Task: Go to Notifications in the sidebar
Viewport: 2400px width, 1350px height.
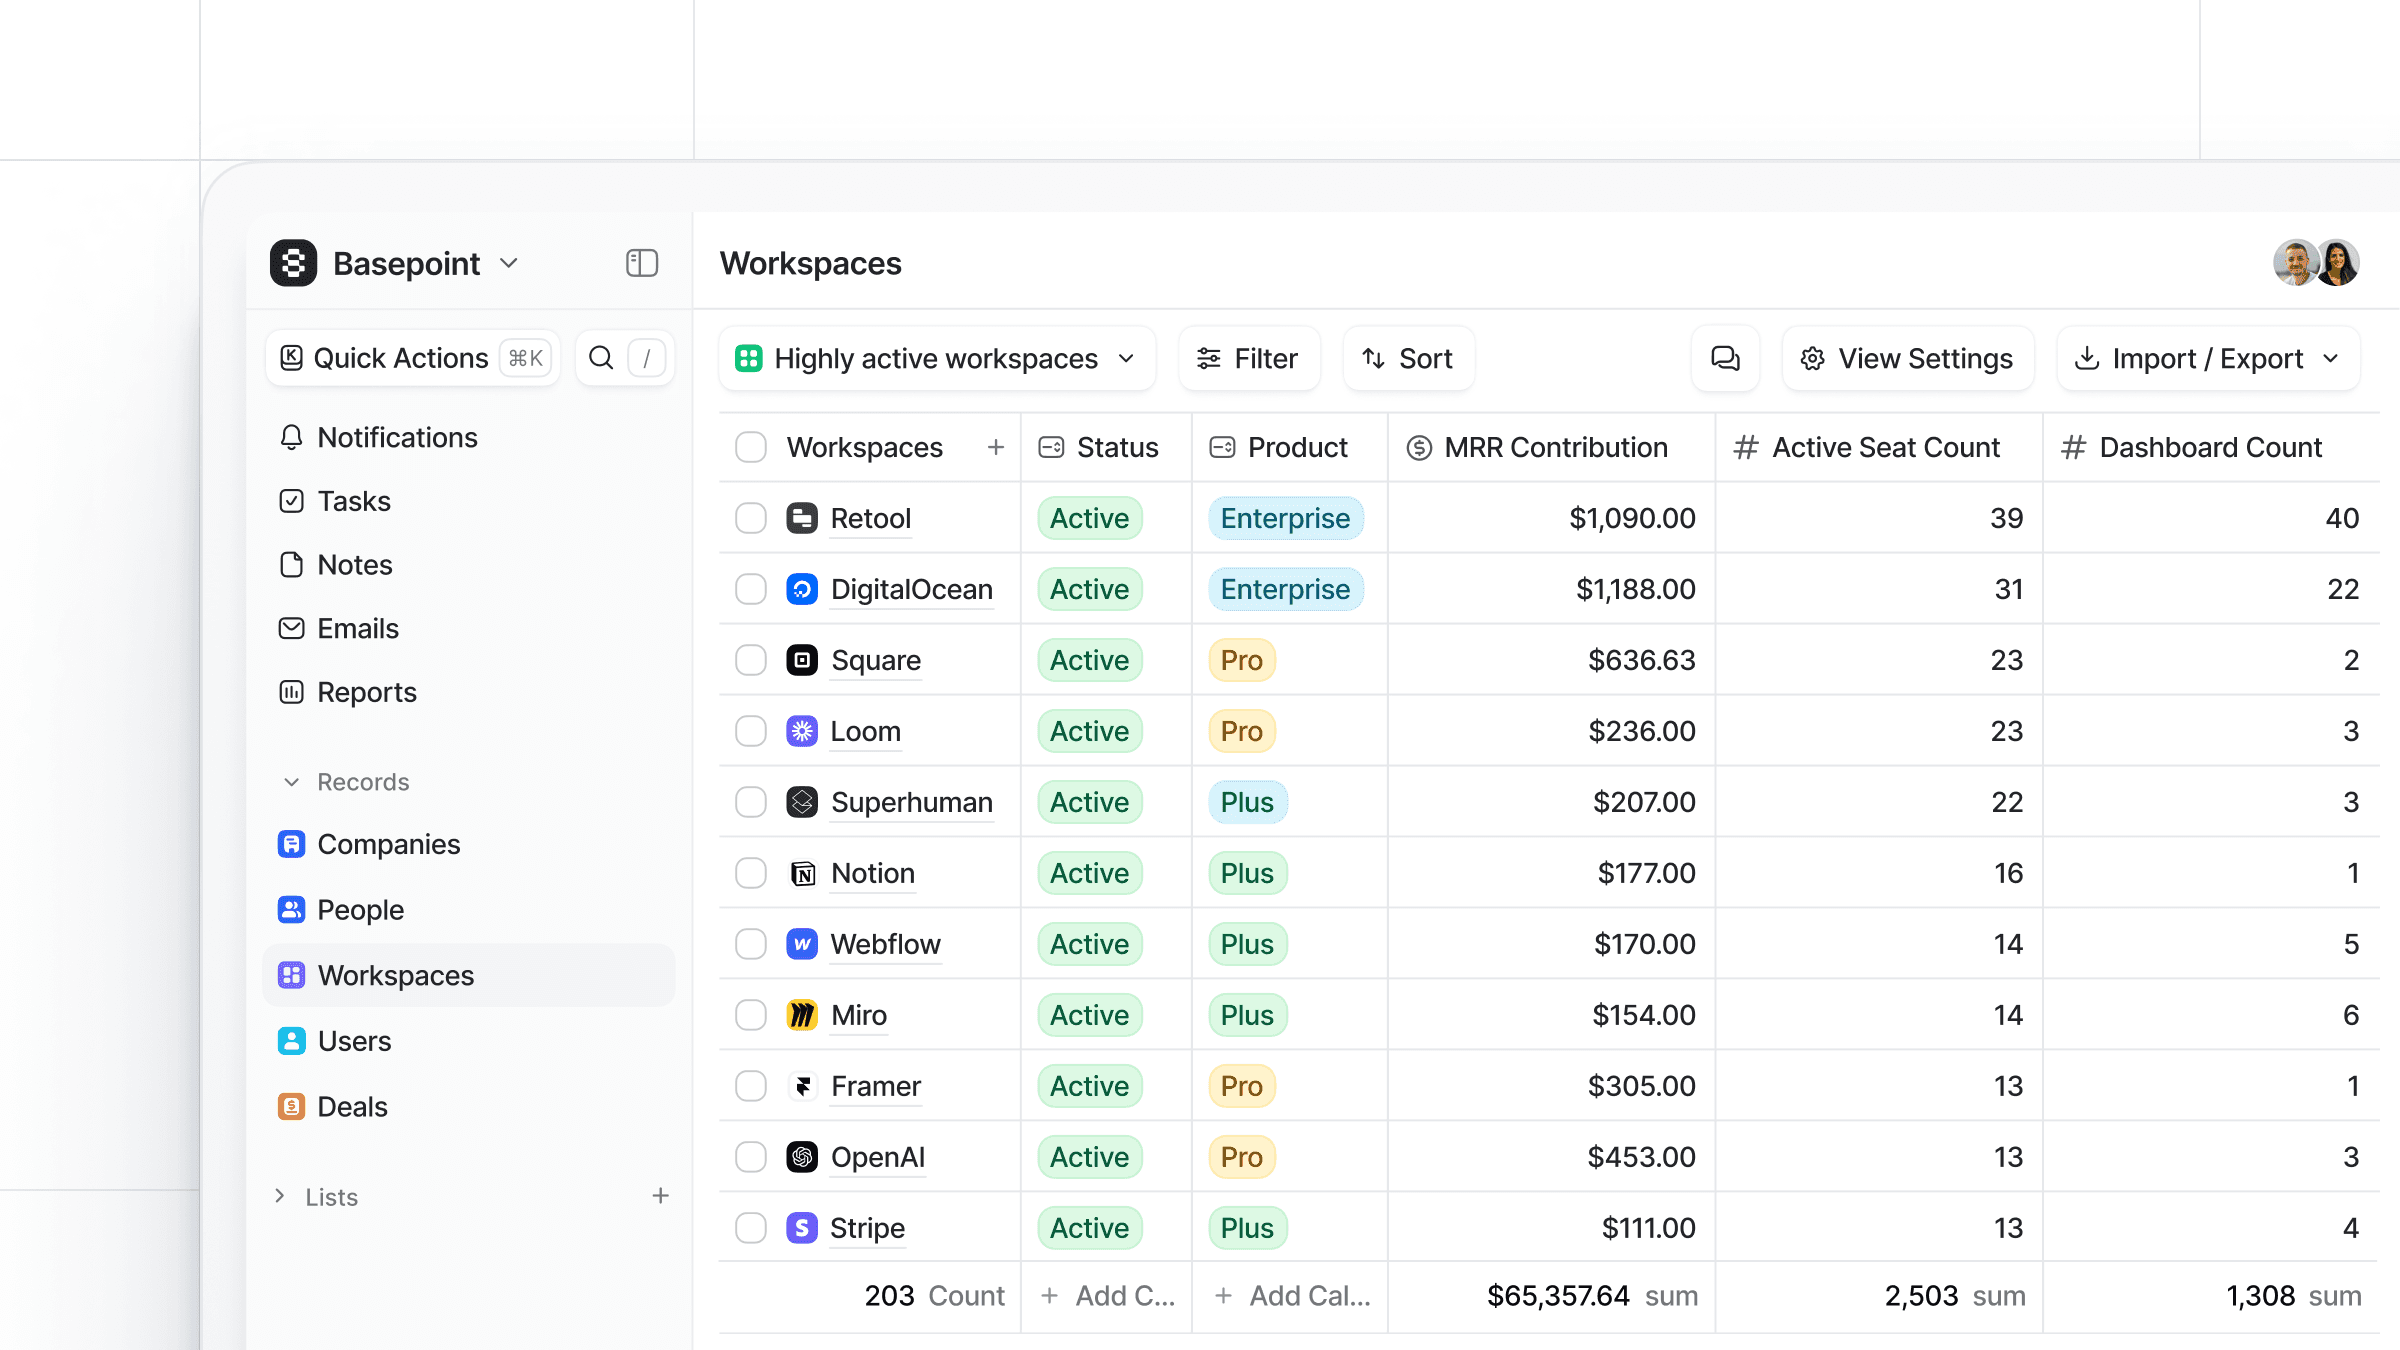Action: coord(397,438)
